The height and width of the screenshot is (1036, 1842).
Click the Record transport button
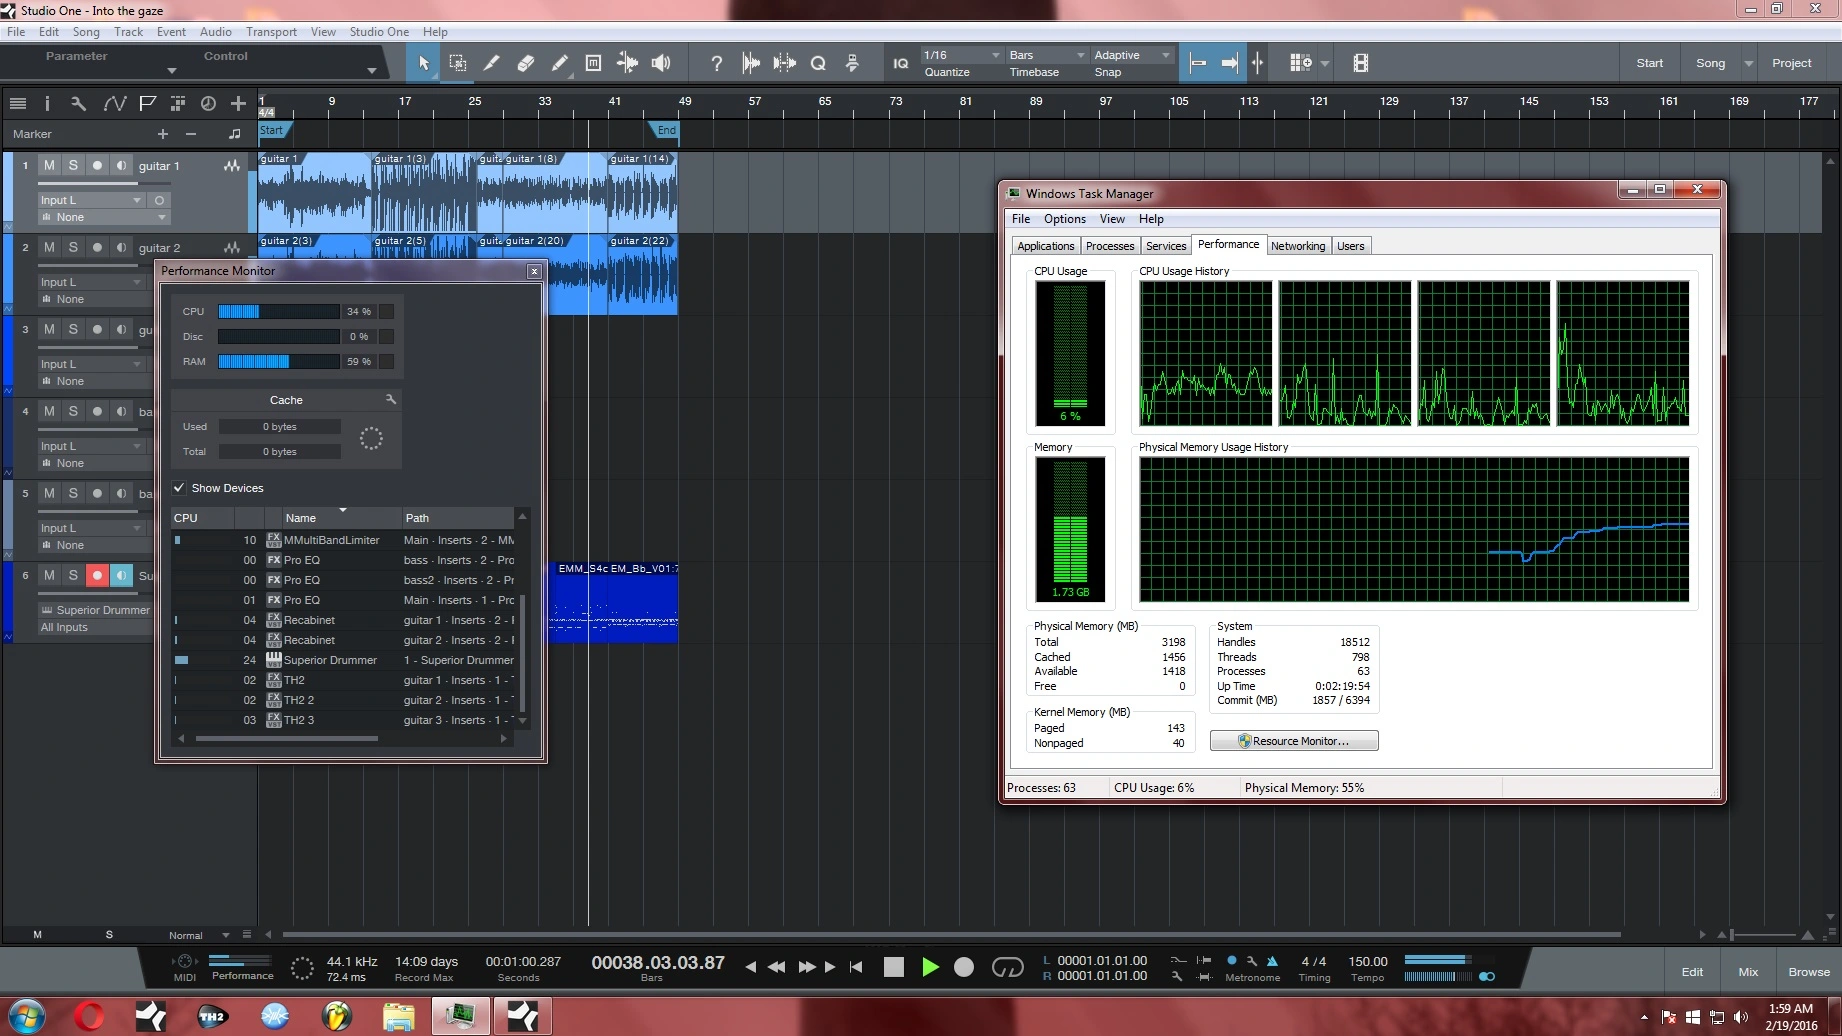(964, 967)
